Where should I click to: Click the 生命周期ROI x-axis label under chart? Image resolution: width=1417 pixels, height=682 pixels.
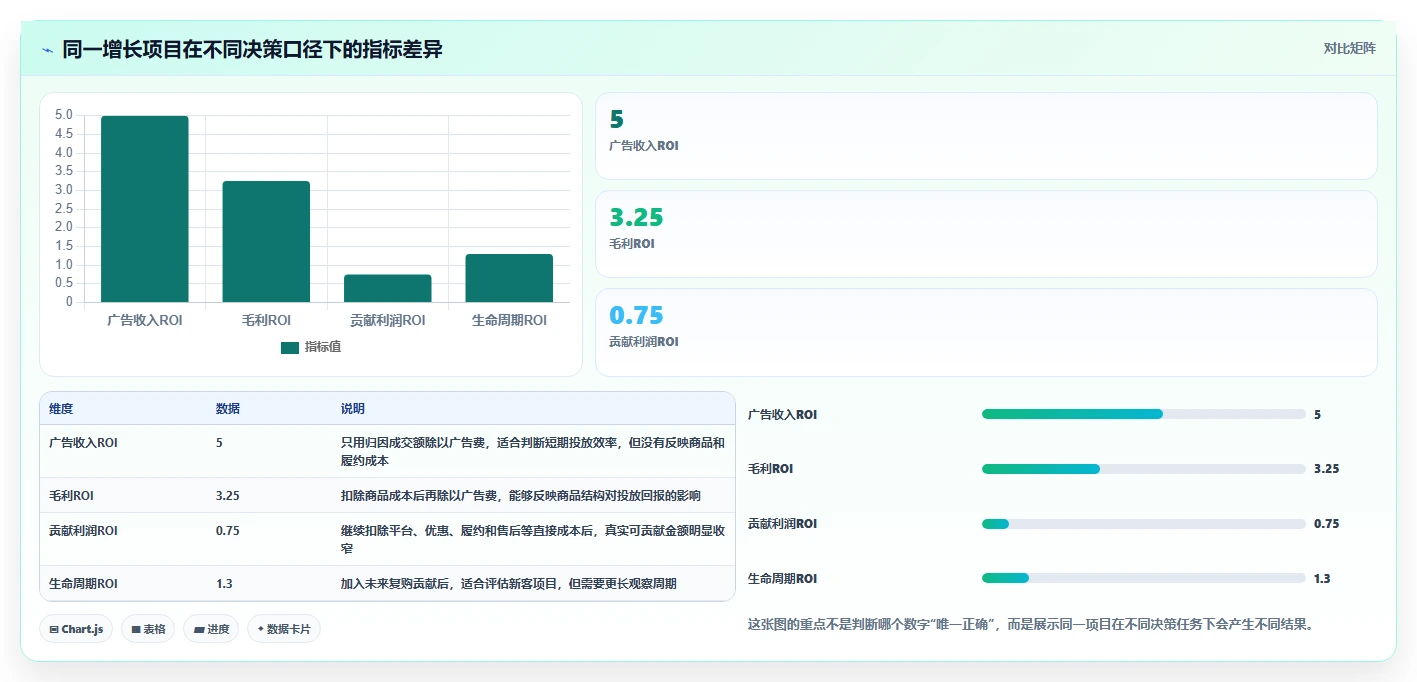[509, 320]
